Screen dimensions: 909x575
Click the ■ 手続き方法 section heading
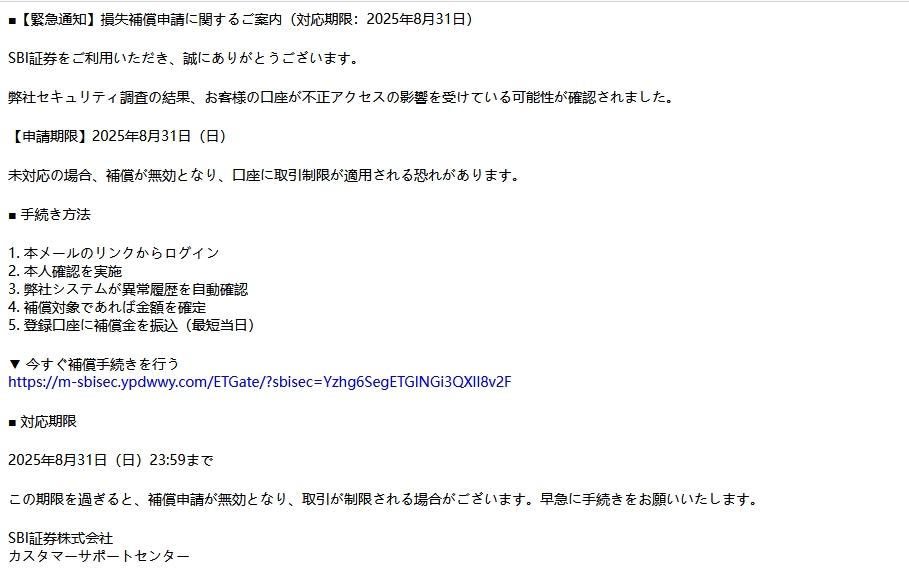(x=49, y=214)
